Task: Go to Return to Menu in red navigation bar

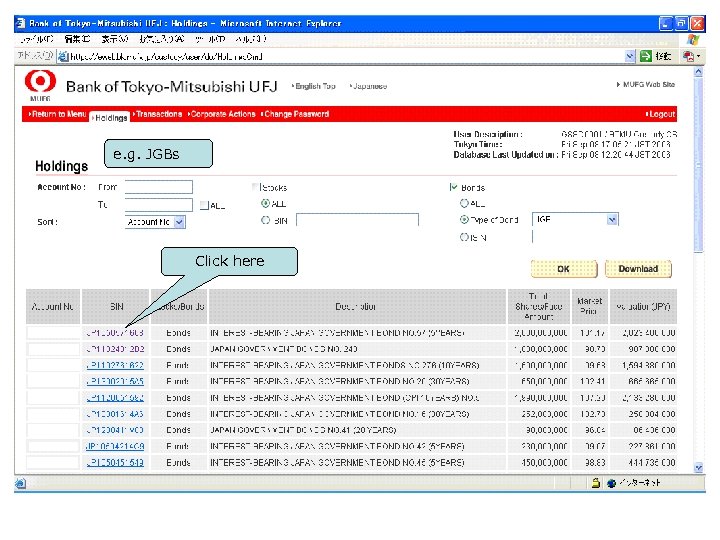Action: [x=57, y=114]
